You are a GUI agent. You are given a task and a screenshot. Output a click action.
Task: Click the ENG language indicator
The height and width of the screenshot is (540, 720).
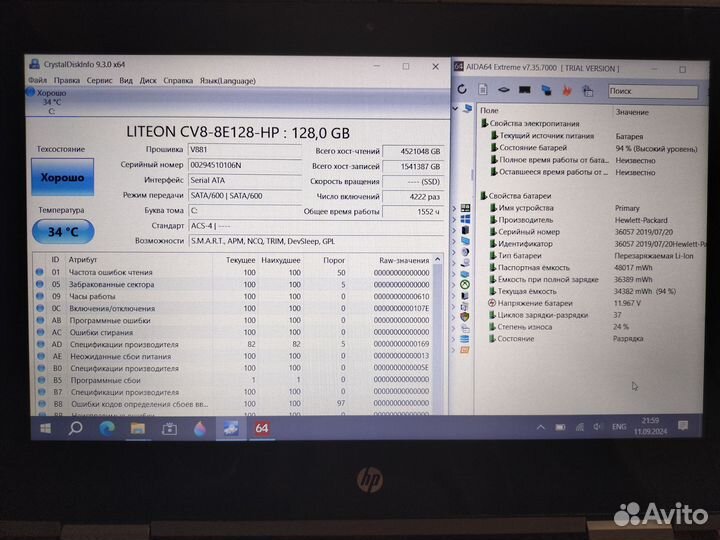pyautogui.click(x=619, y=427)
